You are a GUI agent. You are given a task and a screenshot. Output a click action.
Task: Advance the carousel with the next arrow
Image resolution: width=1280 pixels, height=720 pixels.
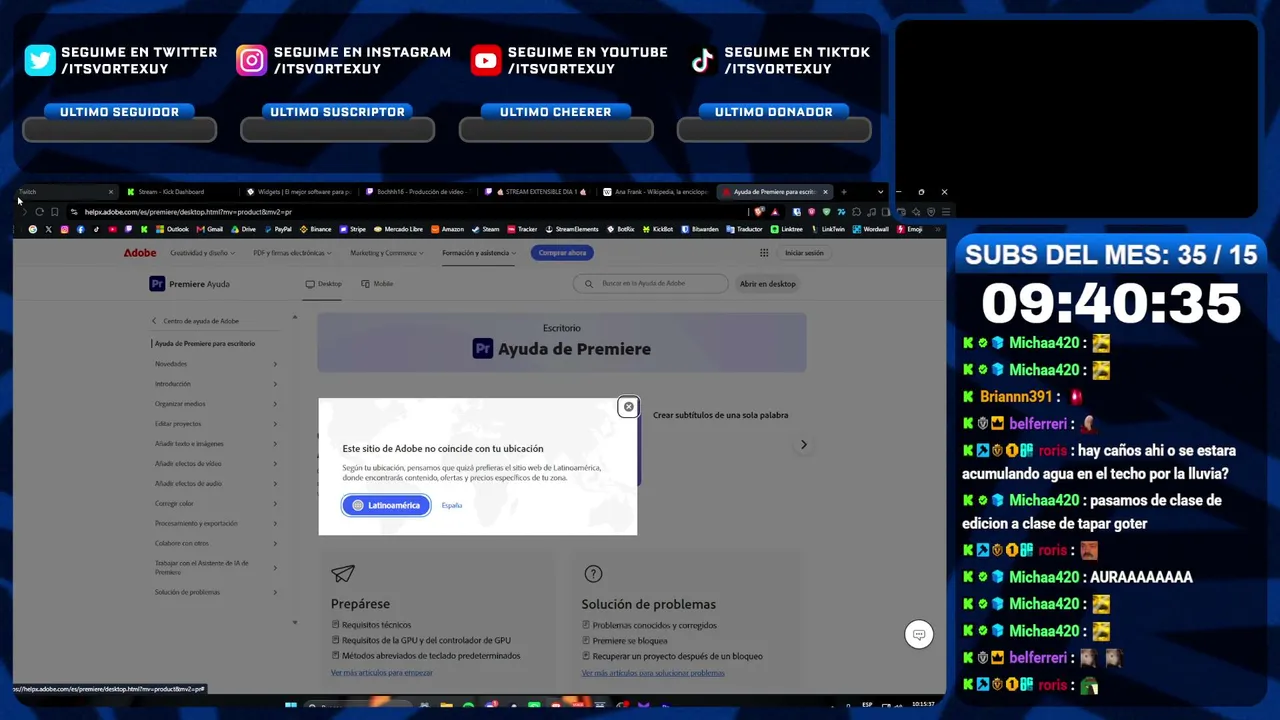point(803,445)
